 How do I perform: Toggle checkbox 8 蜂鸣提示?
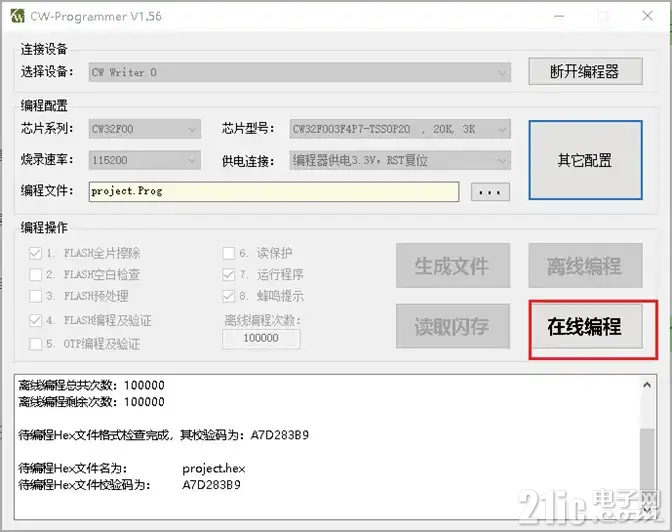click(x=228, y=296)
